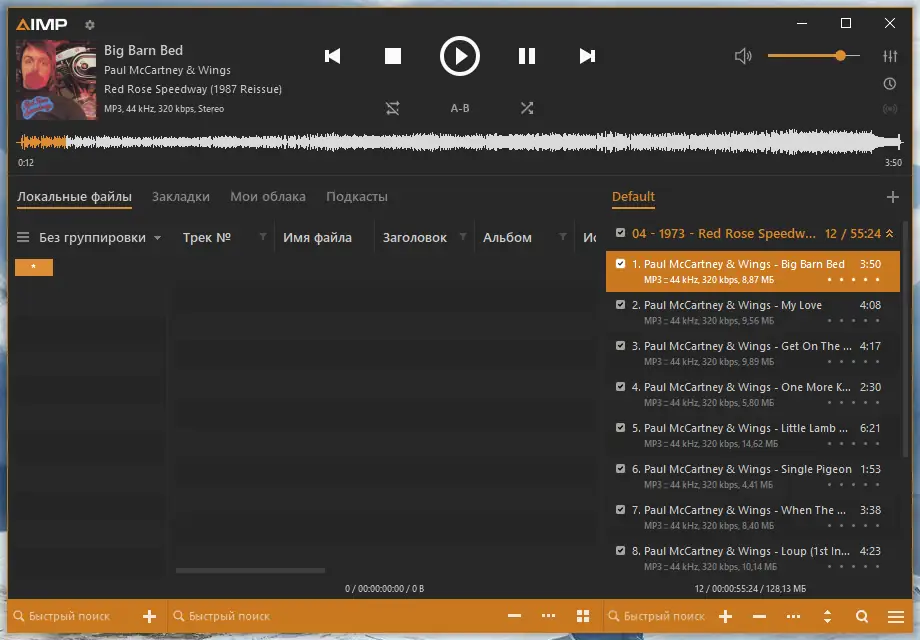Open the Заголовок column filter
Viewport: 920px width, 640px height.
pyautogui.click(x=463, y=236)
